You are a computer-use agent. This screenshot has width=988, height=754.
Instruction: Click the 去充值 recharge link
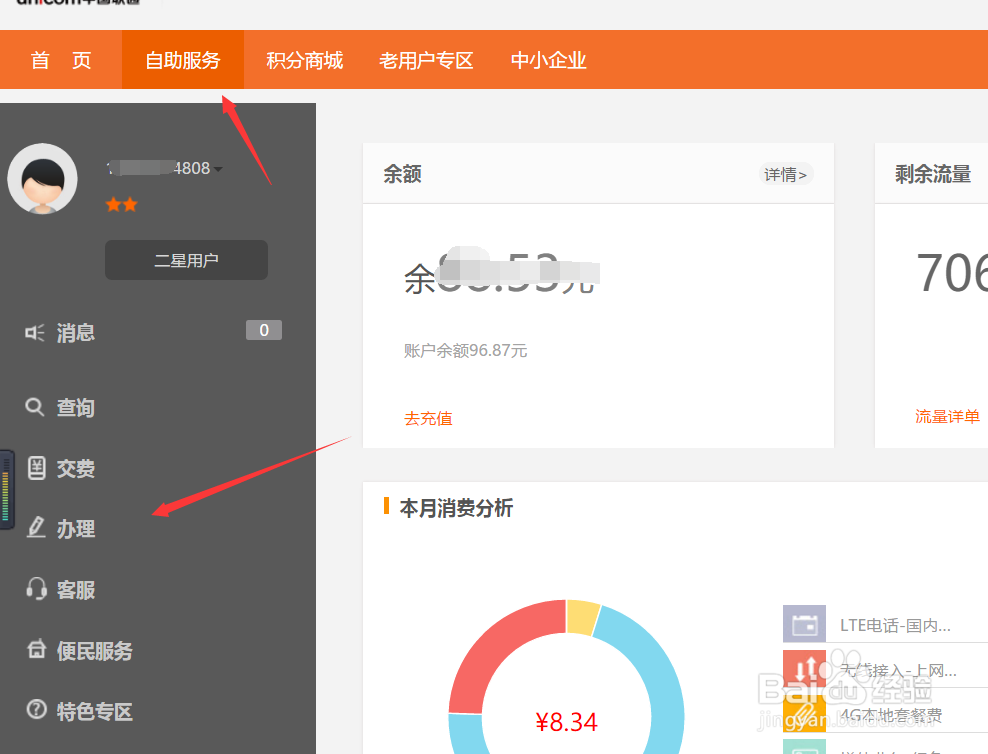[x=428, y=418]
